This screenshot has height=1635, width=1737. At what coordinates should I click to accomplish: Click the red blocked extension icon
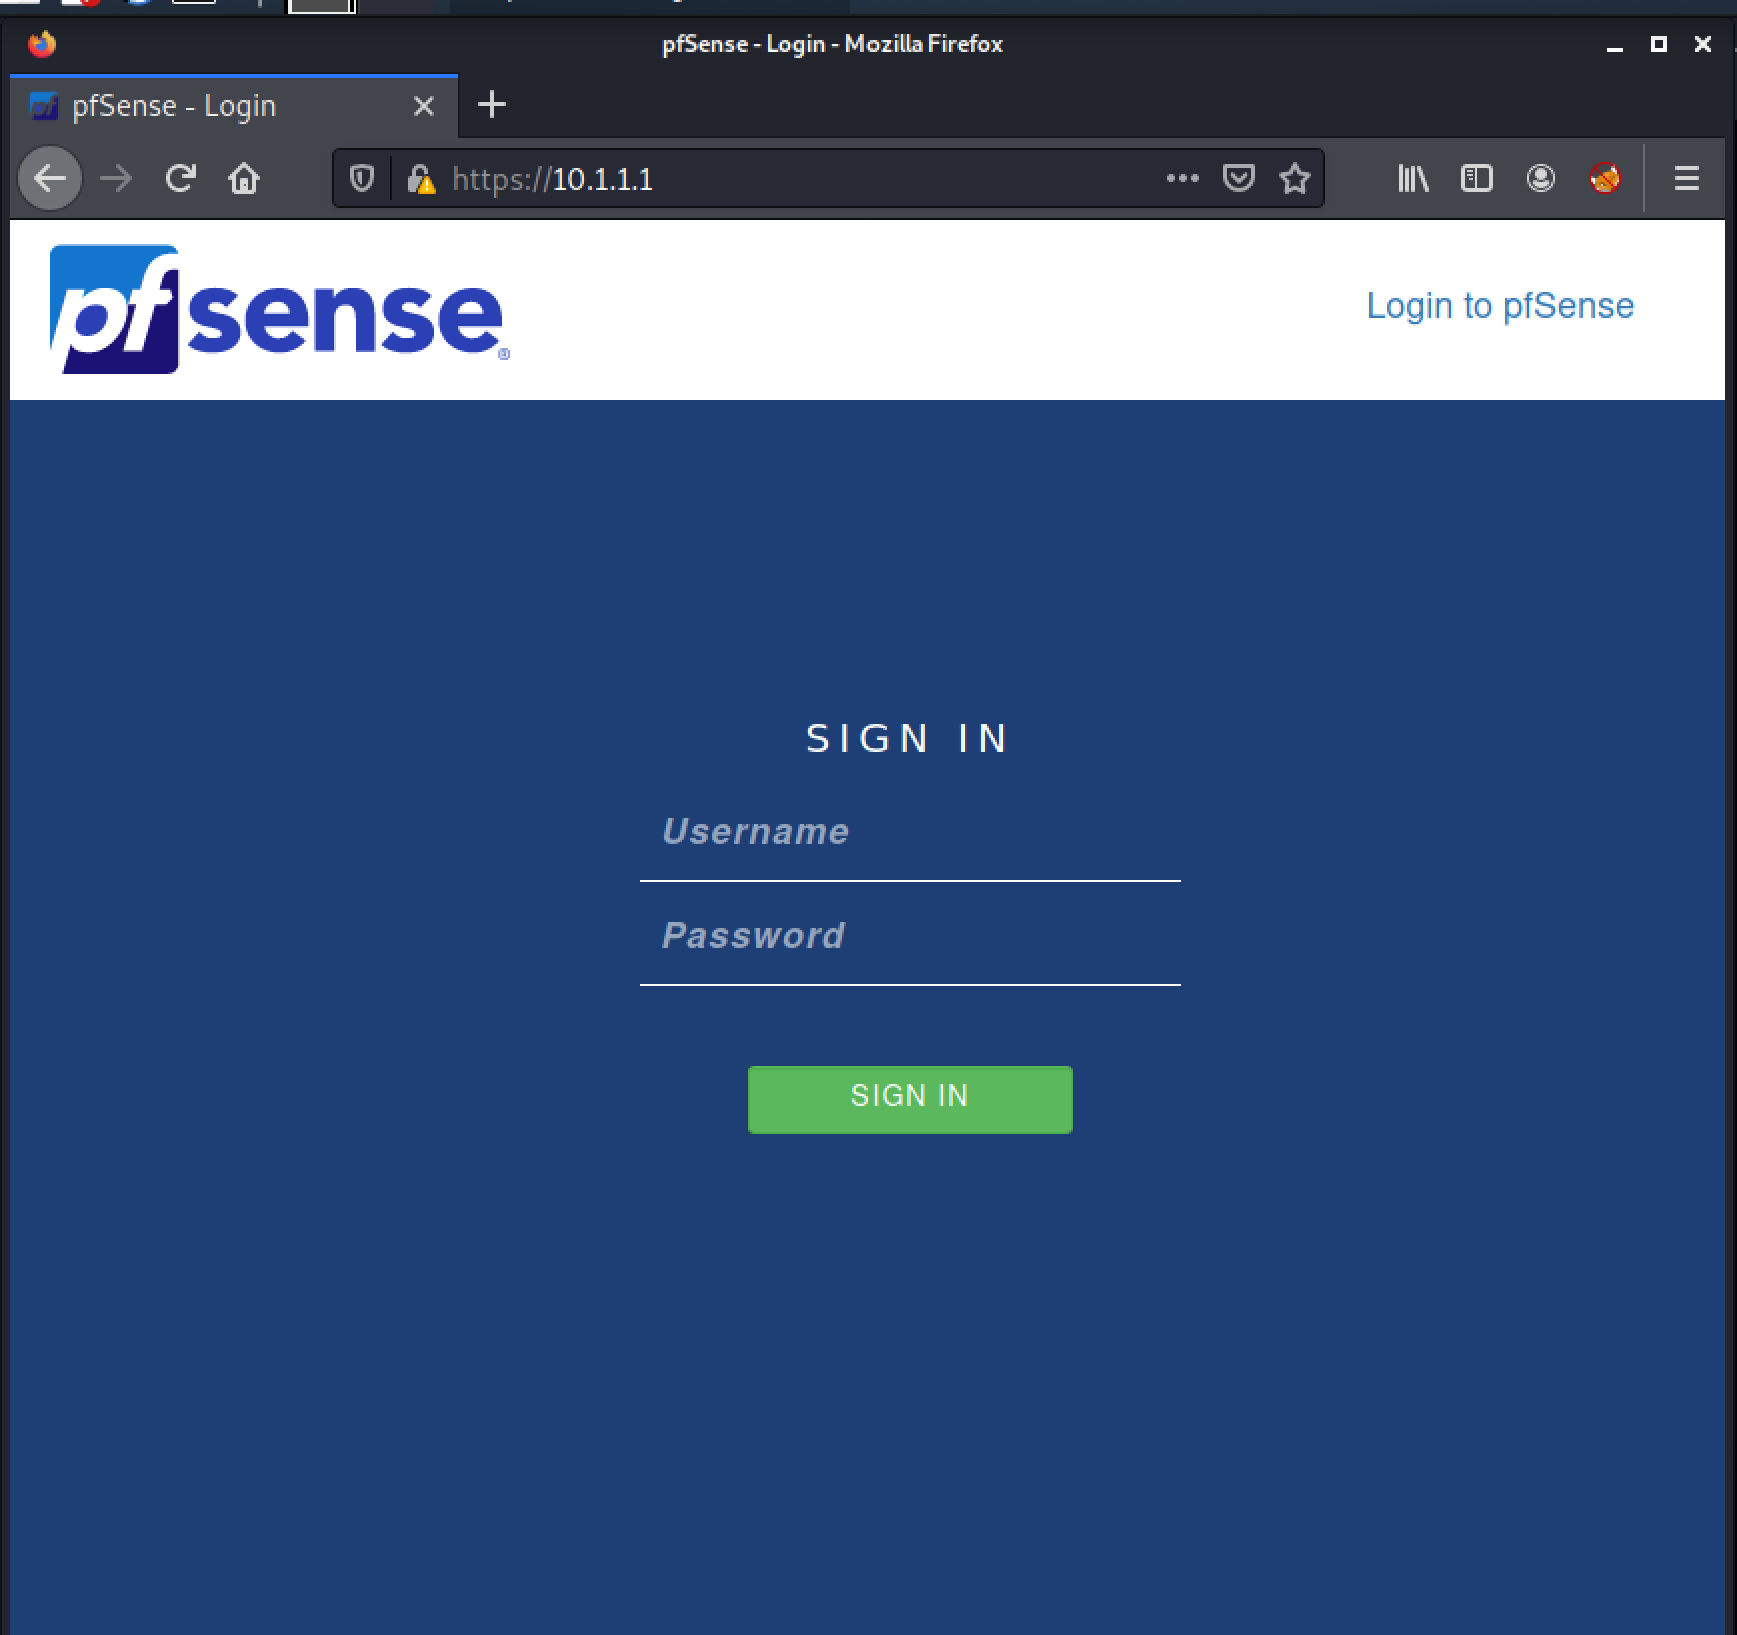(x=1604, y=179)
